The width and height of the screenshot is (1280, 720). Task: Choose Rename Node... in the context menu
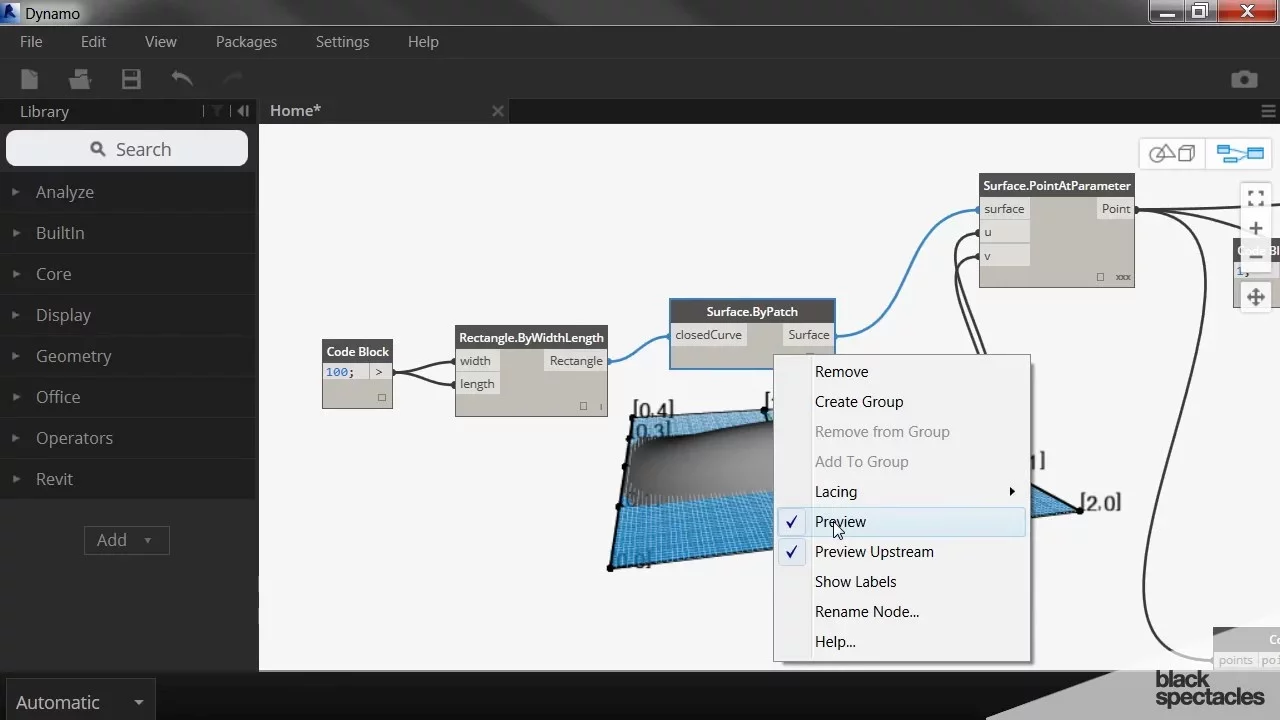pyautogui.click(x=901, y=611)
